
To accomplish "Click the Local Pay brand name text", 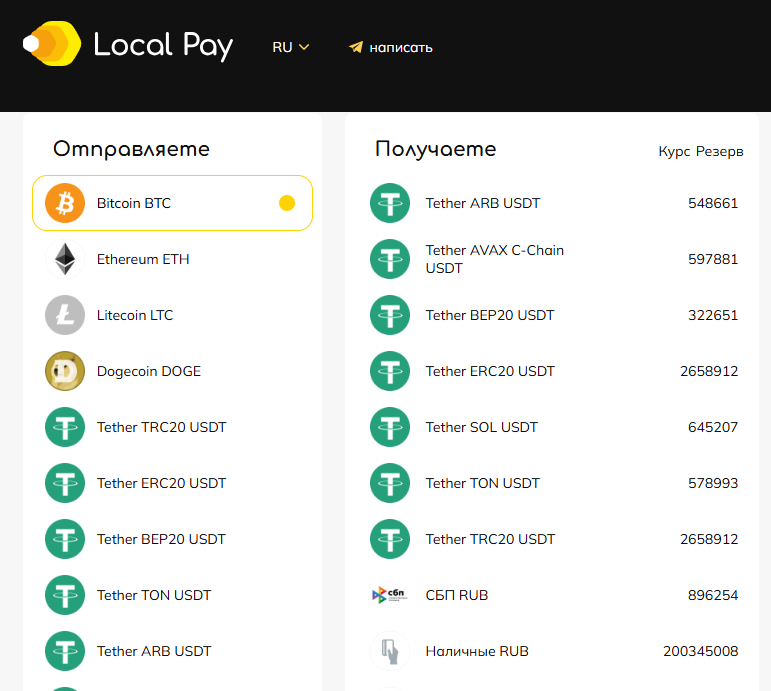I will [163, 45].
